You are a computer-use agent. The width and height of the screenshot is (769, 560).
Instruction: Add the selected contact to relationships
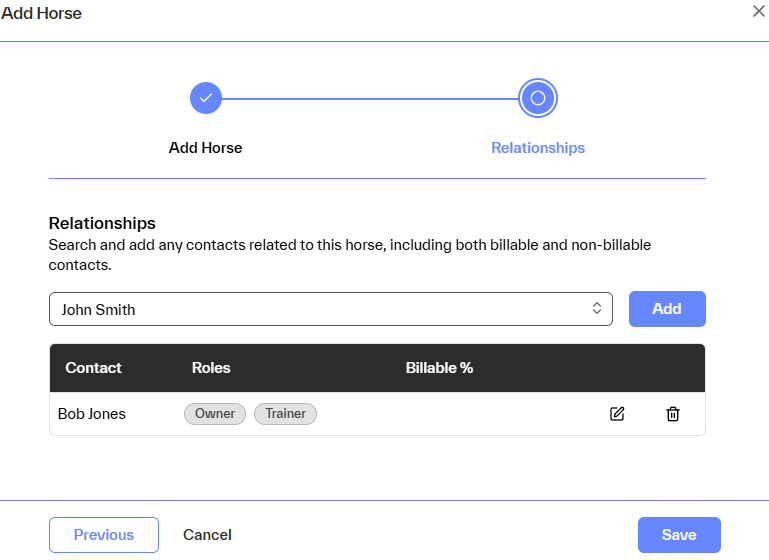[667, 309]
